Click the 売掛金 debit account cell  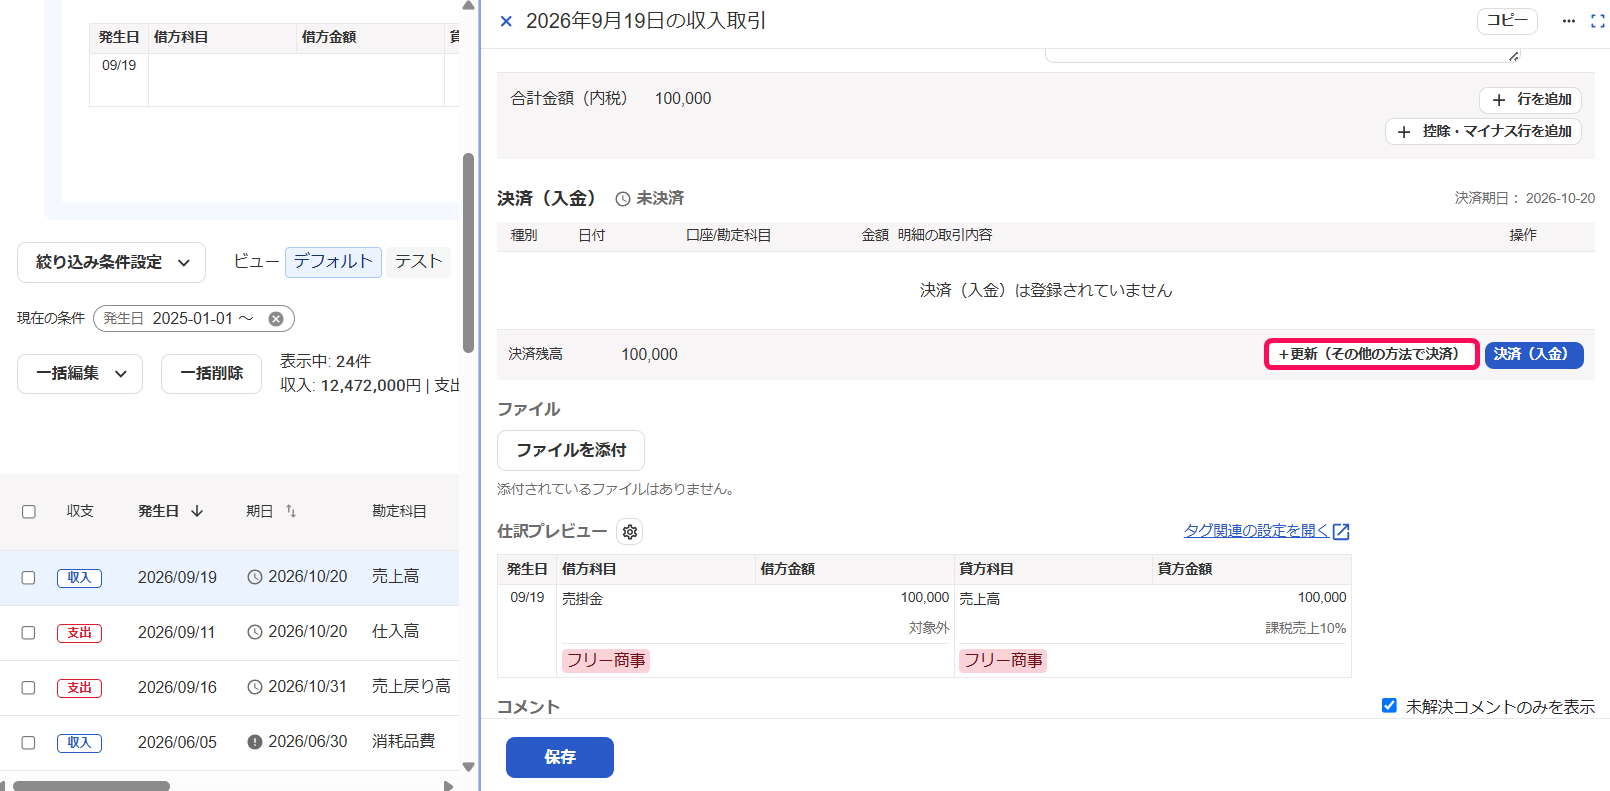pyautogui.click(x=582, y=599)
